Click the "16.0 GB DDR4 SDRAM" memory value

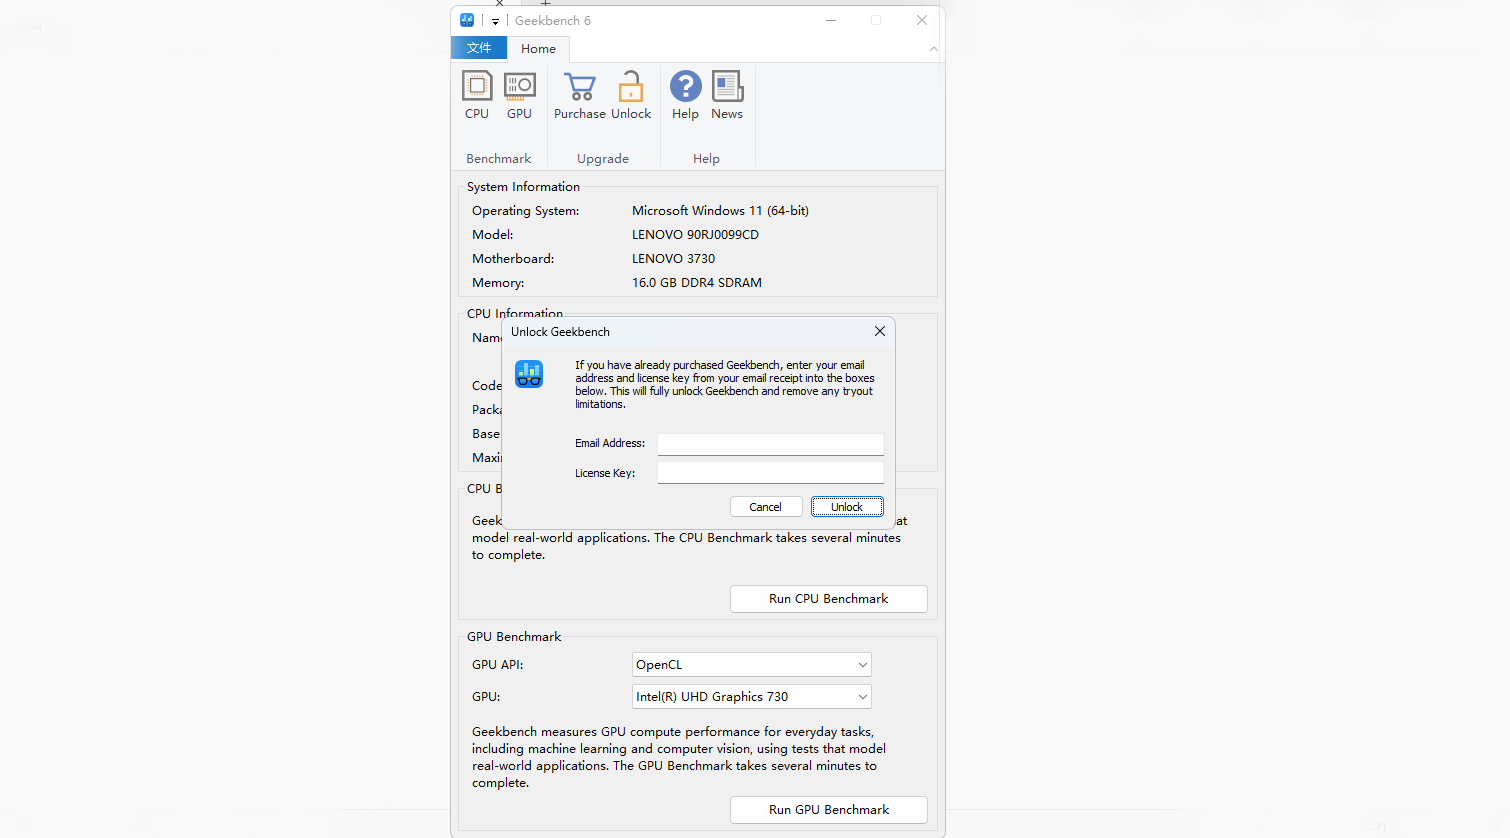(x=697, y=283)
